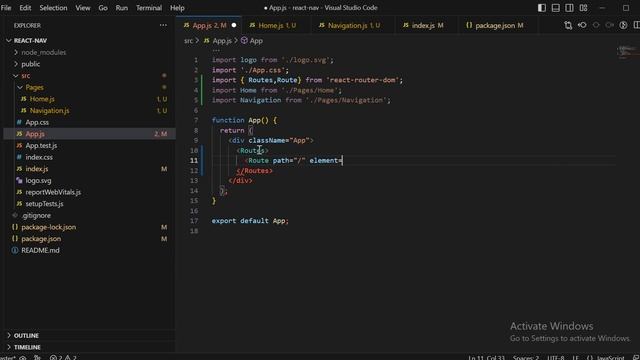Open reportWebVitals.js file
Image resolution: width=640 pixels, height=360 pixels.
tap(88, 192)
